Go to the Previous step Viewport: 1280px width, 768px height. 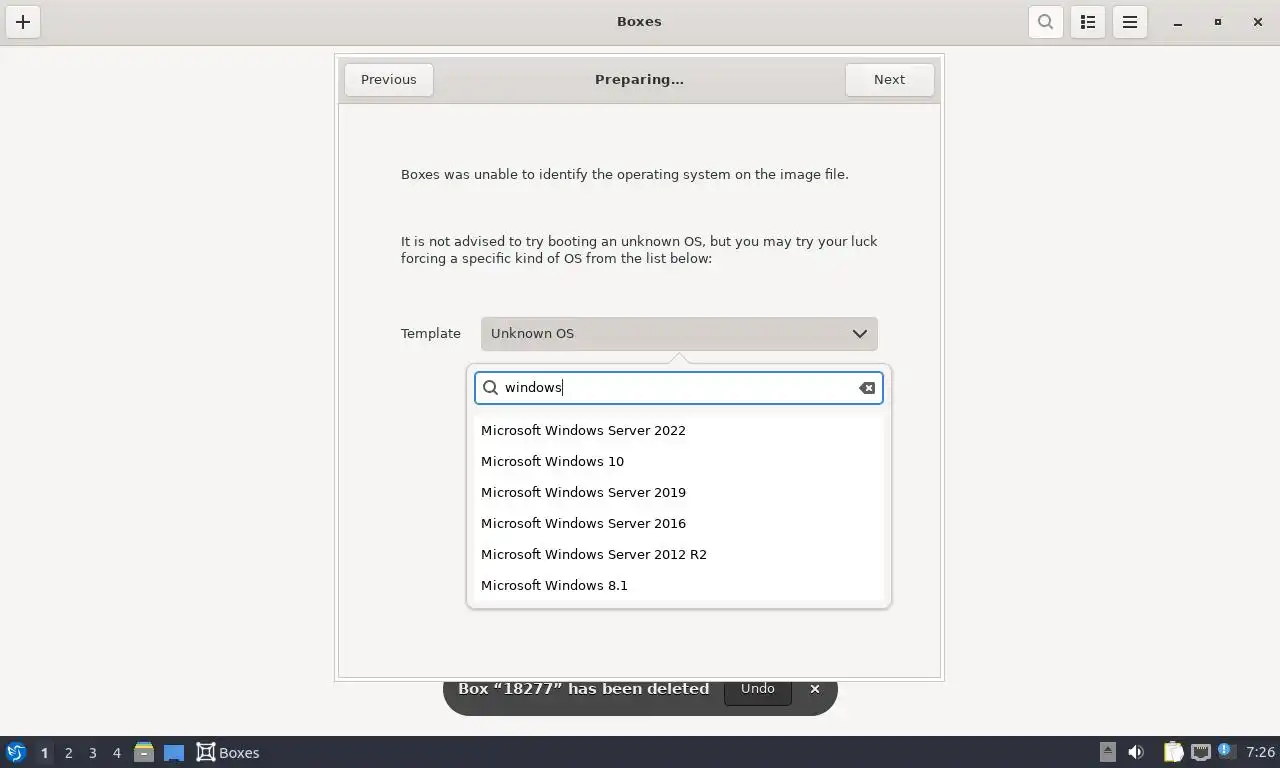[389, 80]
